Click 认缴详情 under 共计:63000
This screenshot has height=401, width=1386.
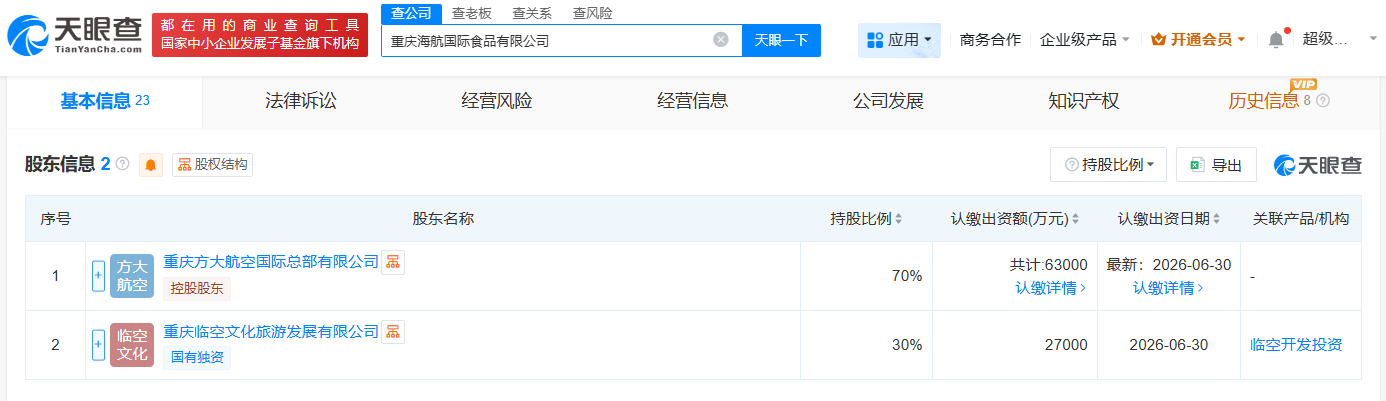point(1051,288)
